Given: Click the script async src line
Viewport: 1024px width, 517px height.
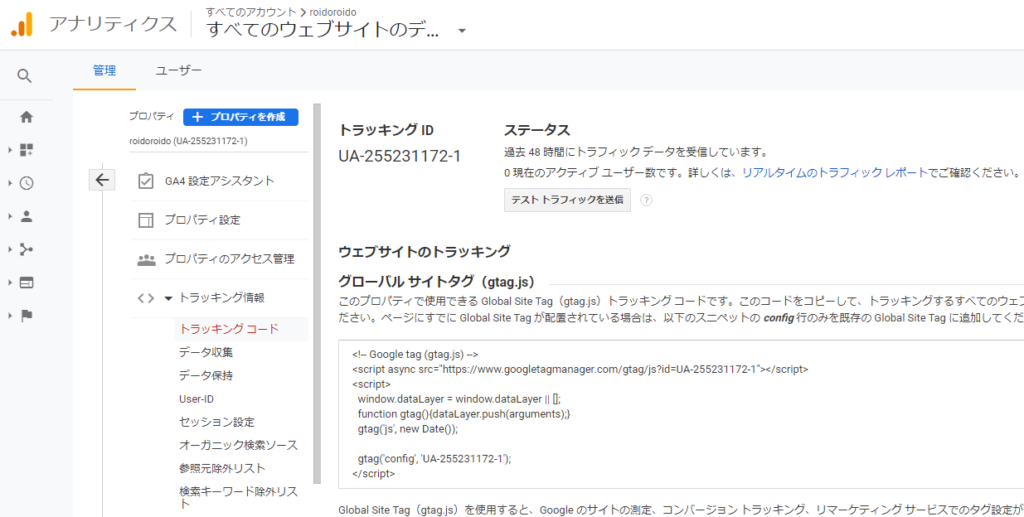Looking at the screenshot, I should coord(580,369).
